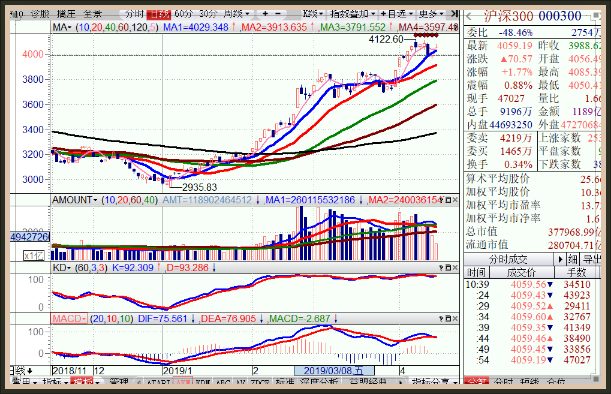Image resolution: width=611 pixels, height=394 pixels.
Task: Maximize the AMOUNT panel via square icon
Action: [448, 200]
